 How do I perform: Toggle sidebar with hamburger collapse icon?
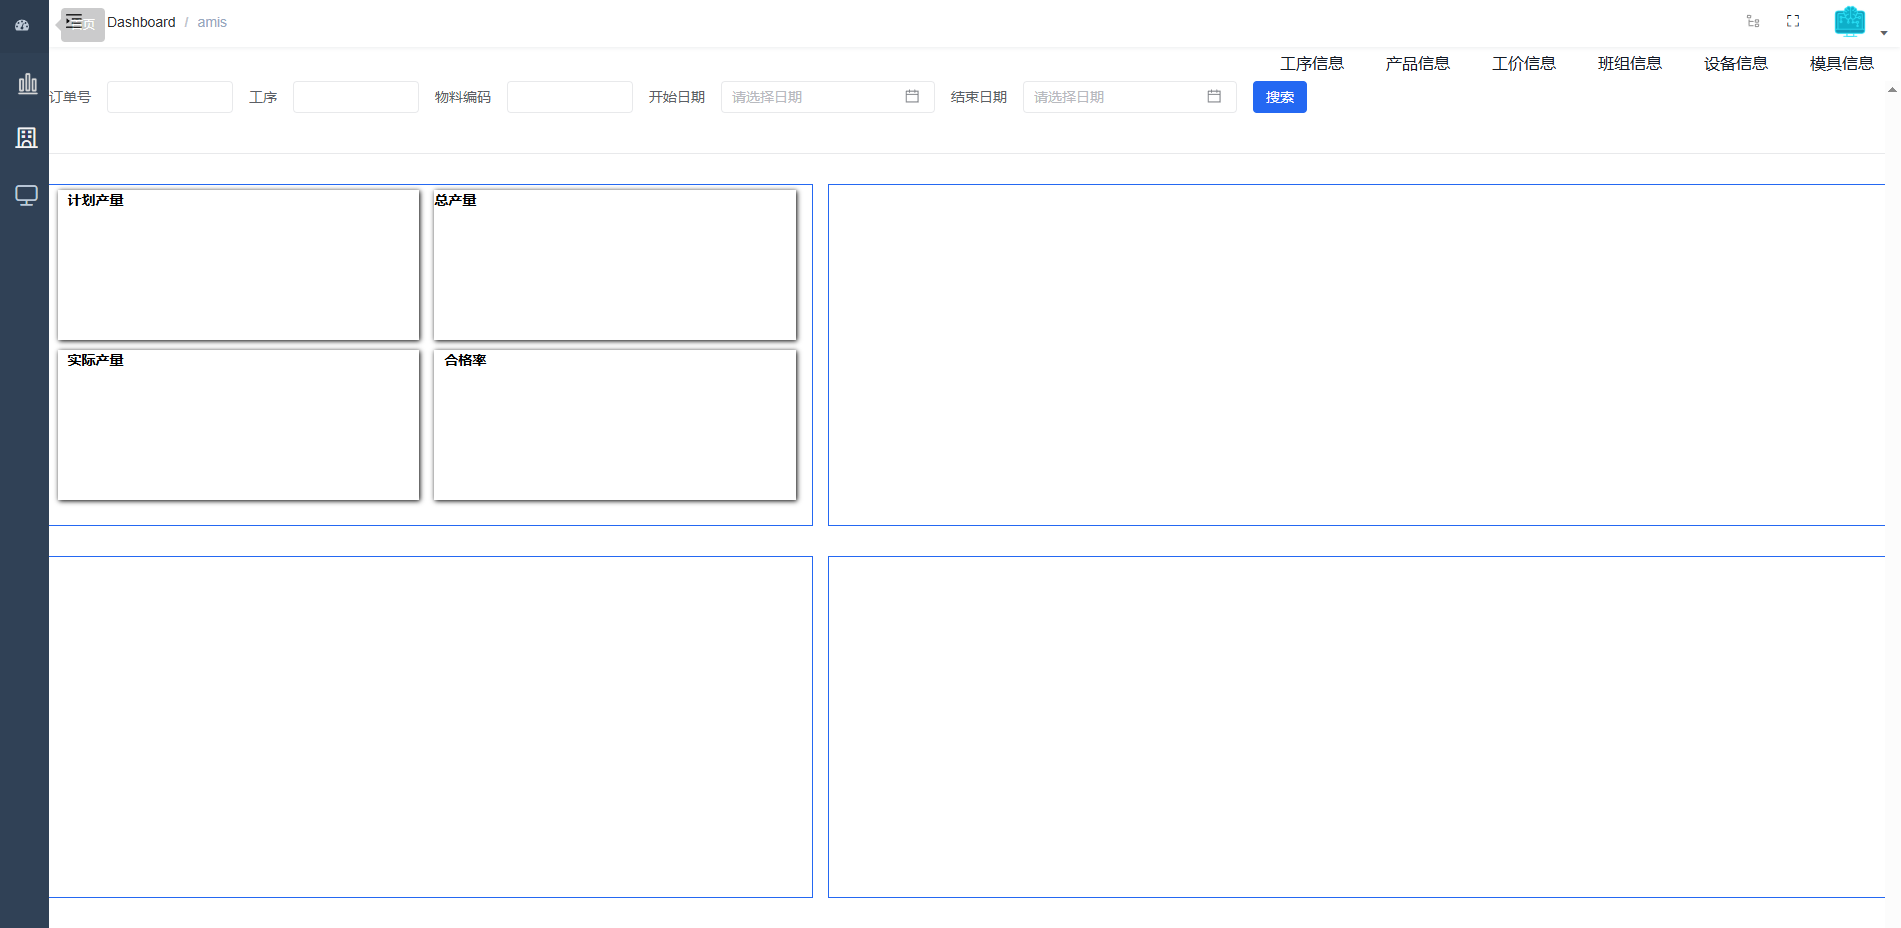pos(75,21)
